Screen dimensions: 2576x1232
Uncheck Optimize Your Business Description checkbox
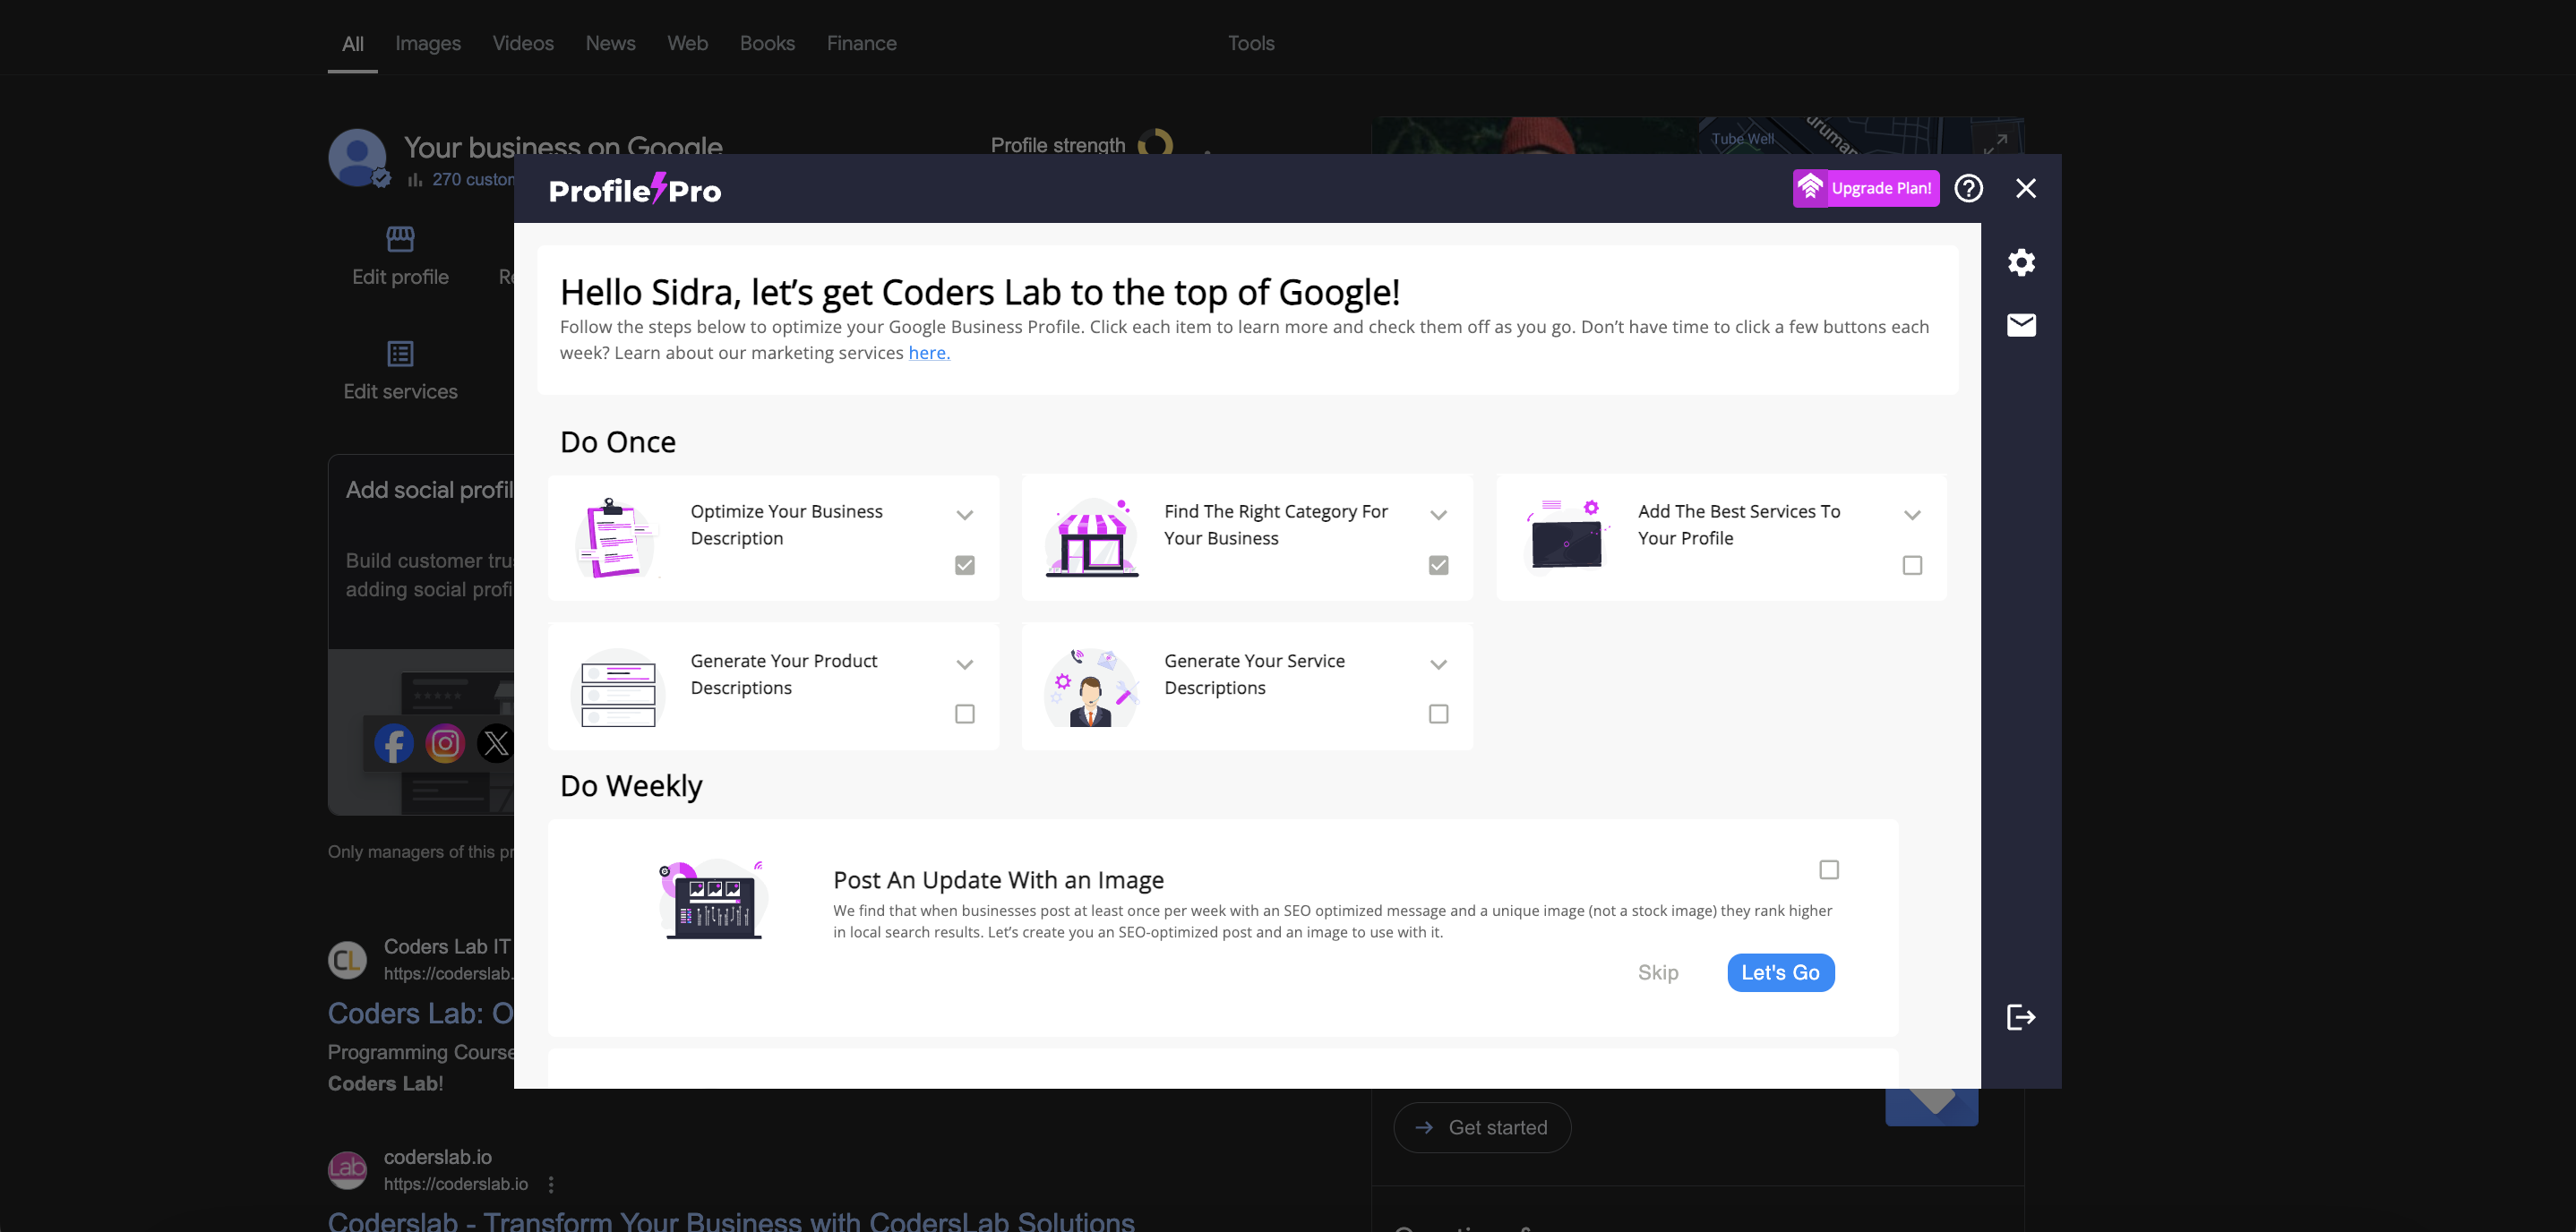[964, 565]
